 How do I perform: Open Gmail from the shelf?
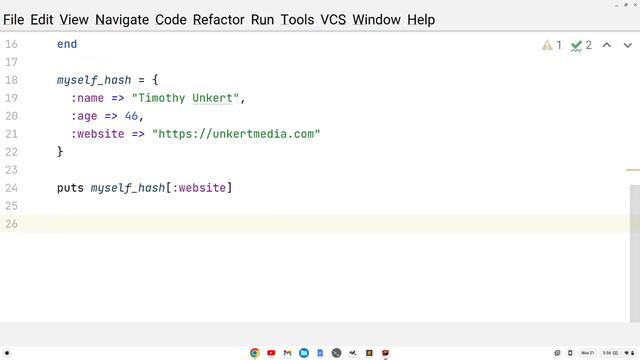point(287,353)
